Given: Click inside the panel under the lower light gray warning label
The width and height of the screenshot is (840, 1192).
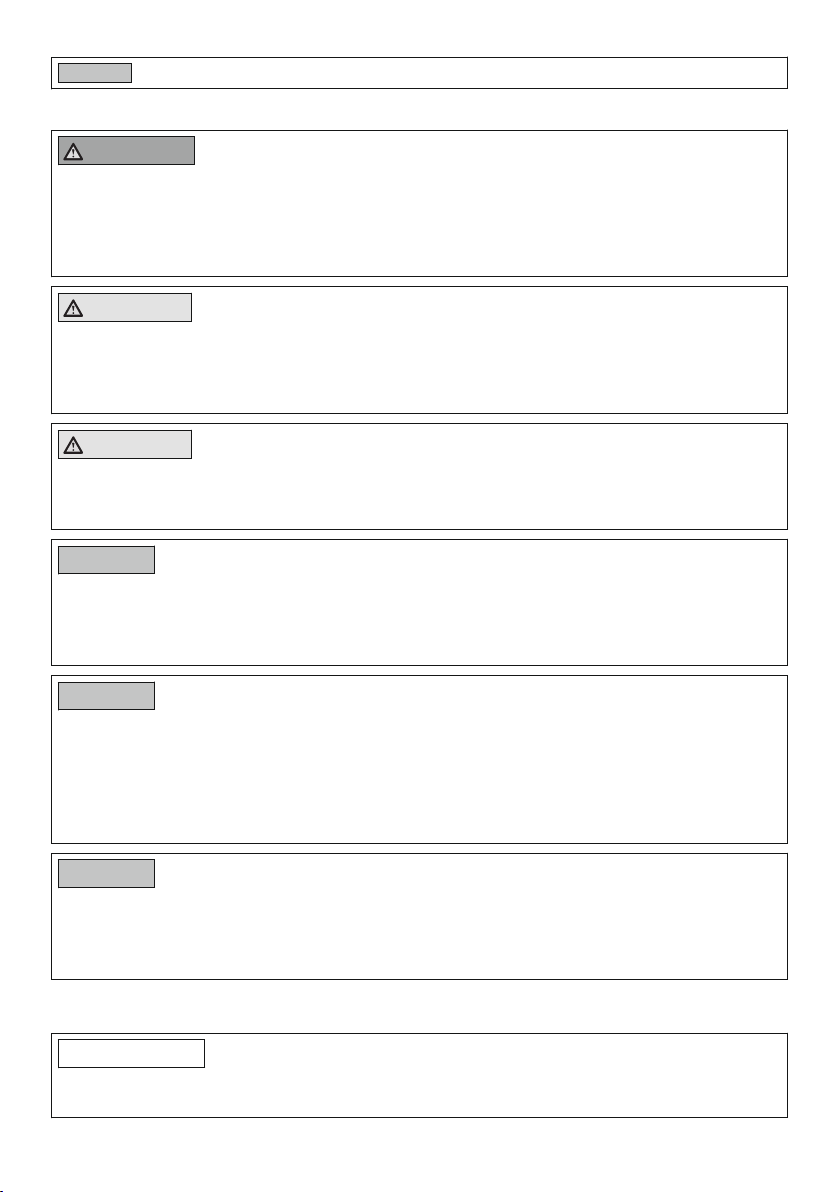Looking at the screenshot, I should coord(419,493).
